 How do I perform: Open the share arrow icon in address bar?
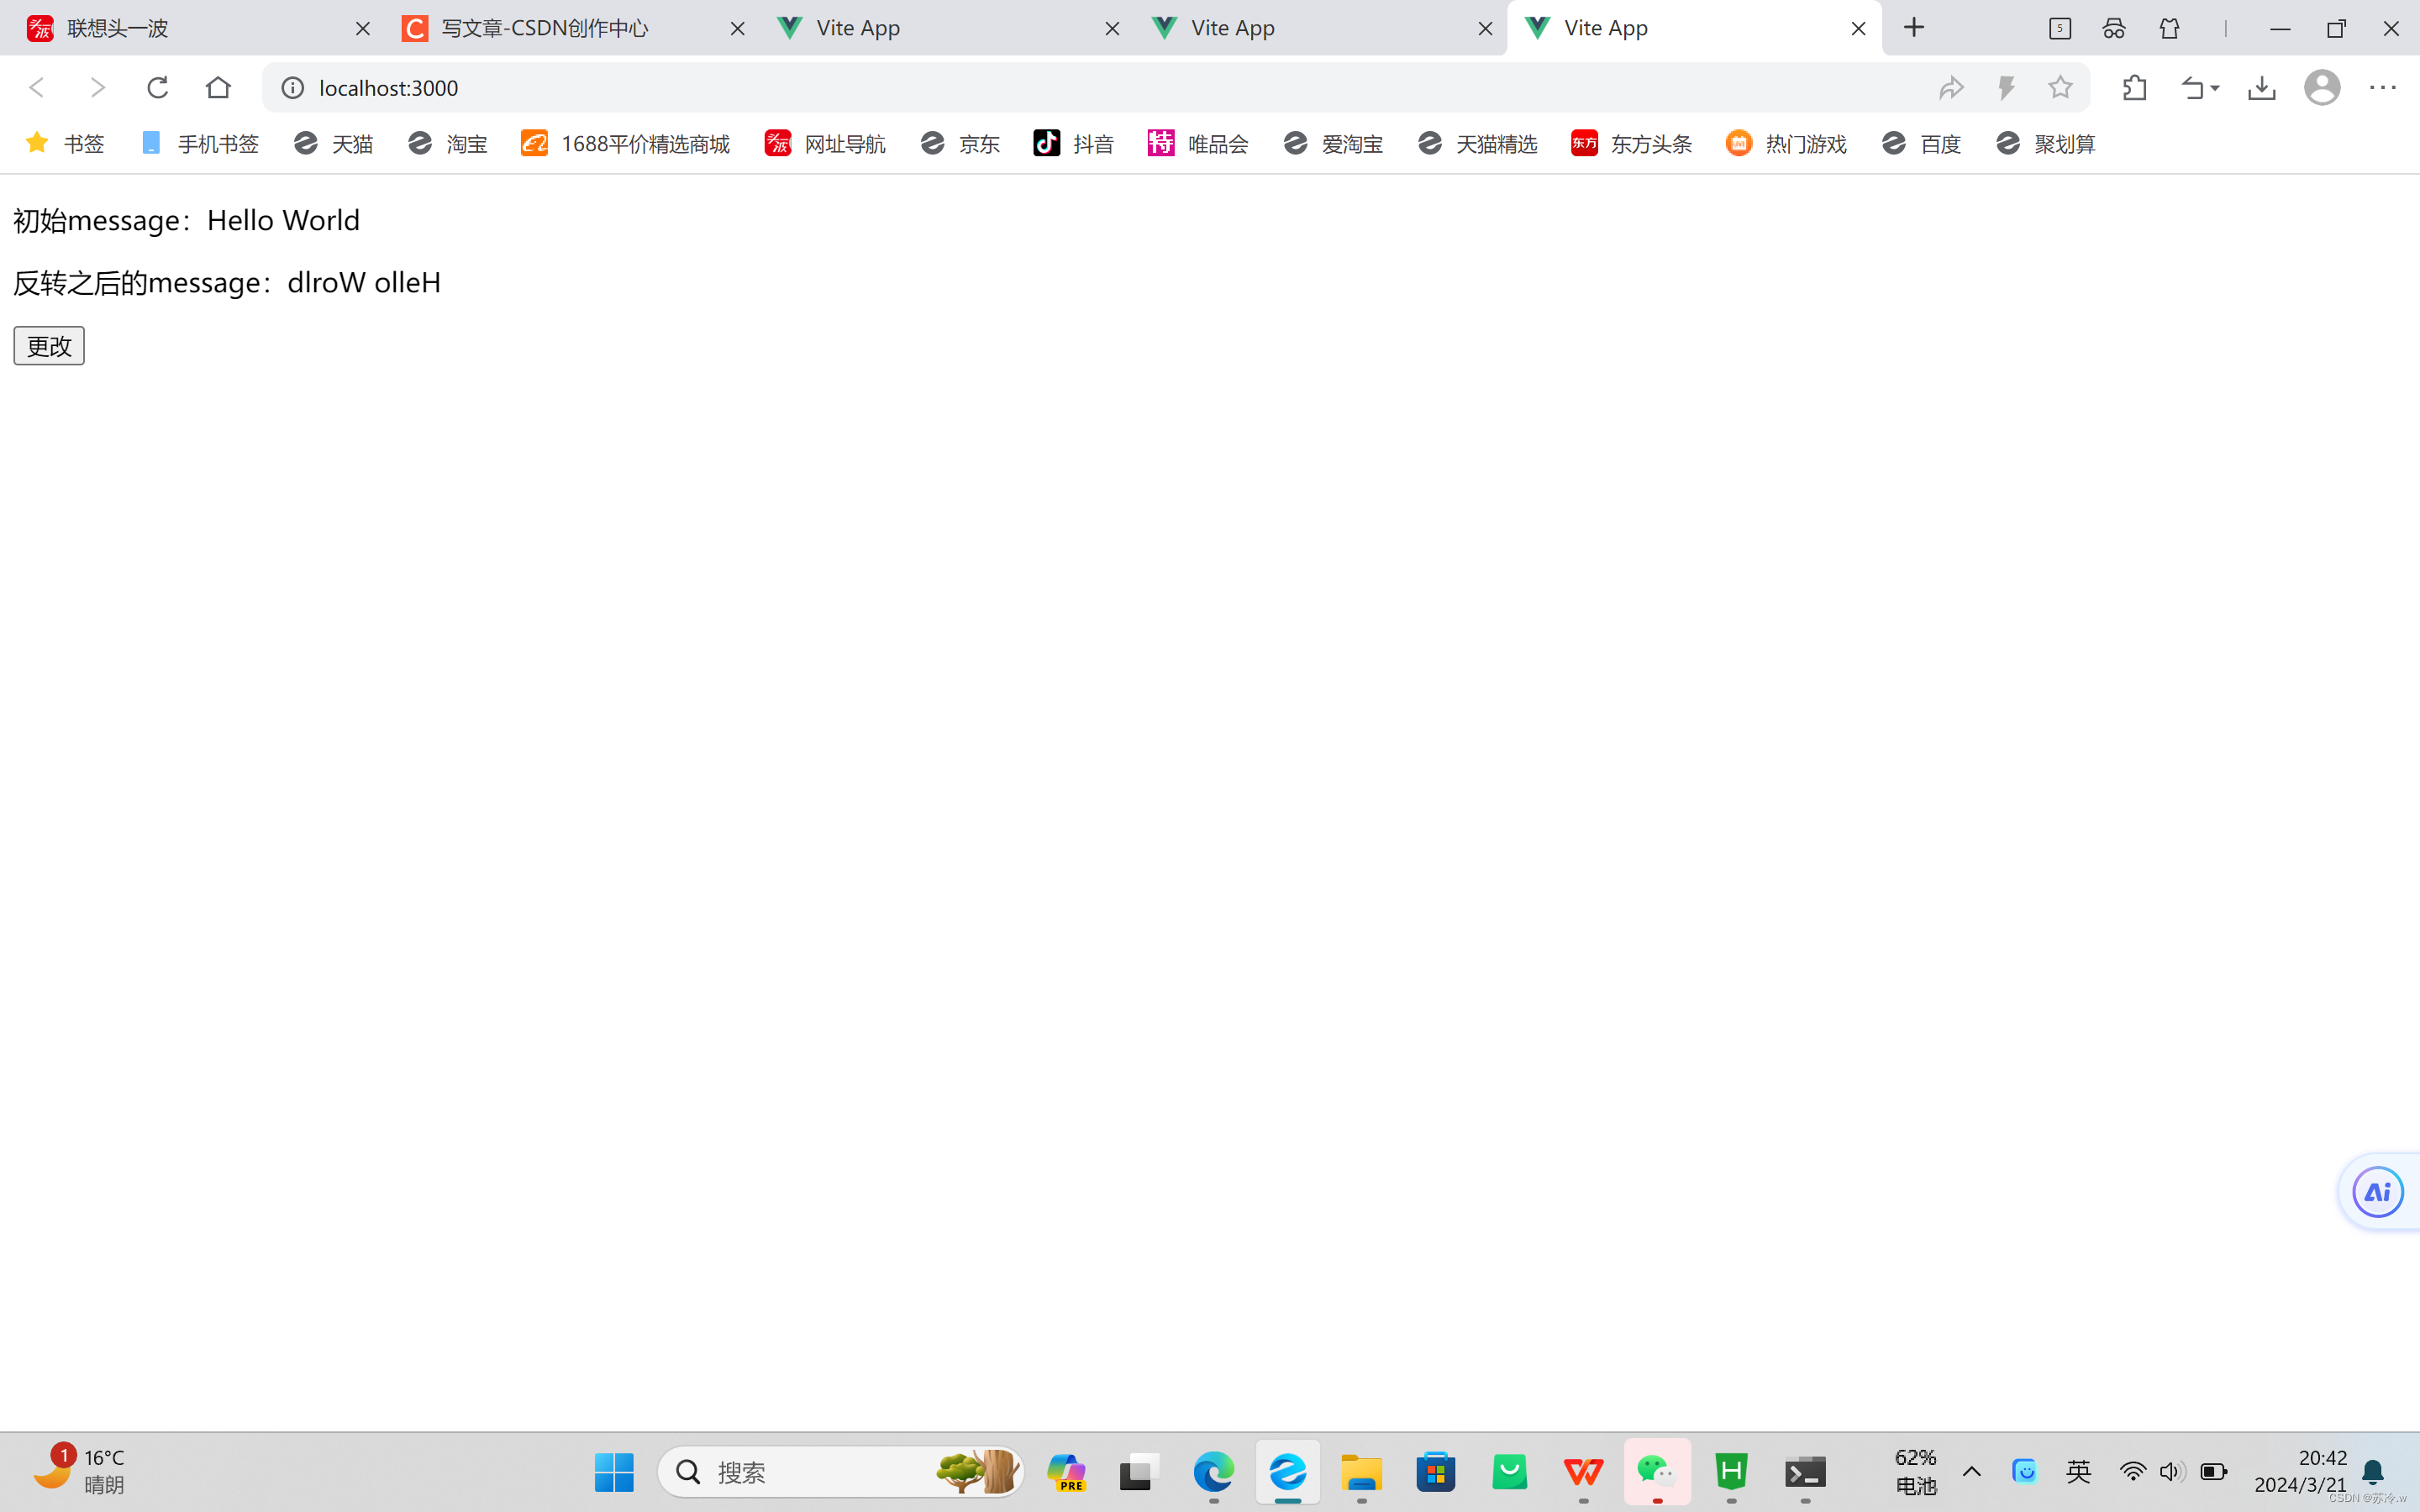(x=1951, y=88)
